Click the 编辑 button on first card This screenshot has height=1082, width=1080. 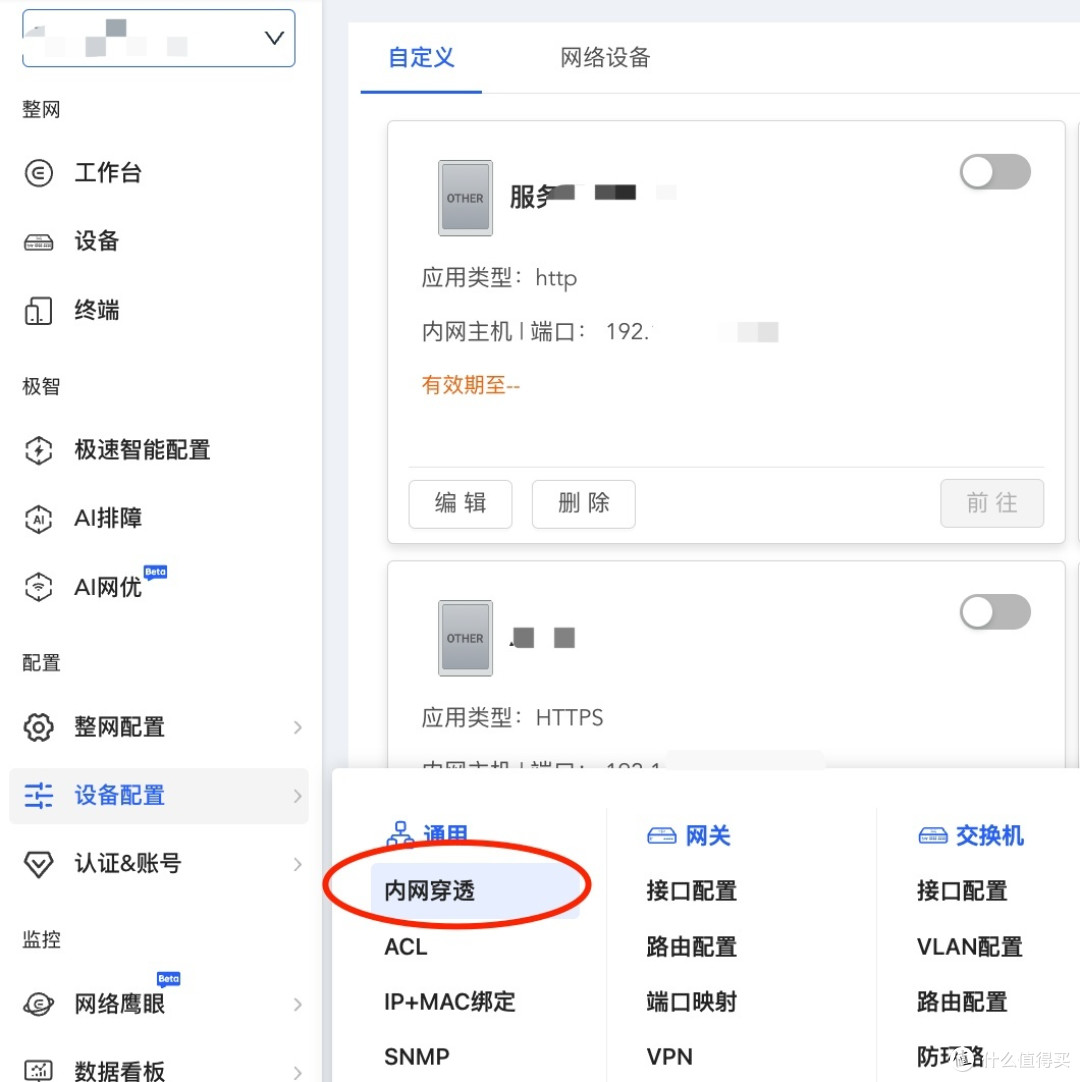point(460,504)
